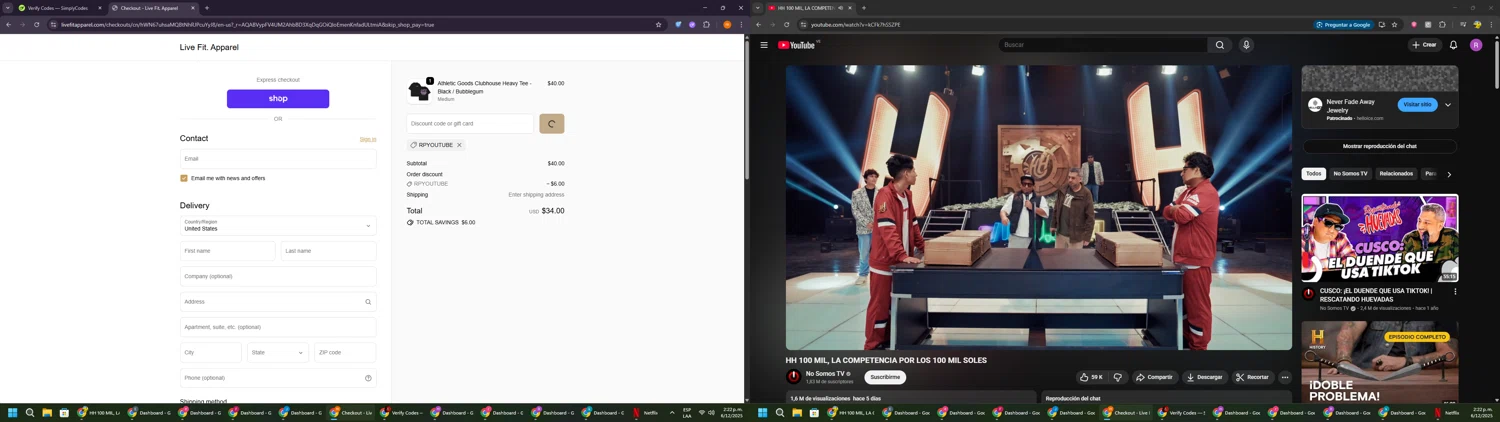Remove the RPYOUTUBE discount code tag
The width and height of the screenshot is (1500, 422).
[459, 145]
